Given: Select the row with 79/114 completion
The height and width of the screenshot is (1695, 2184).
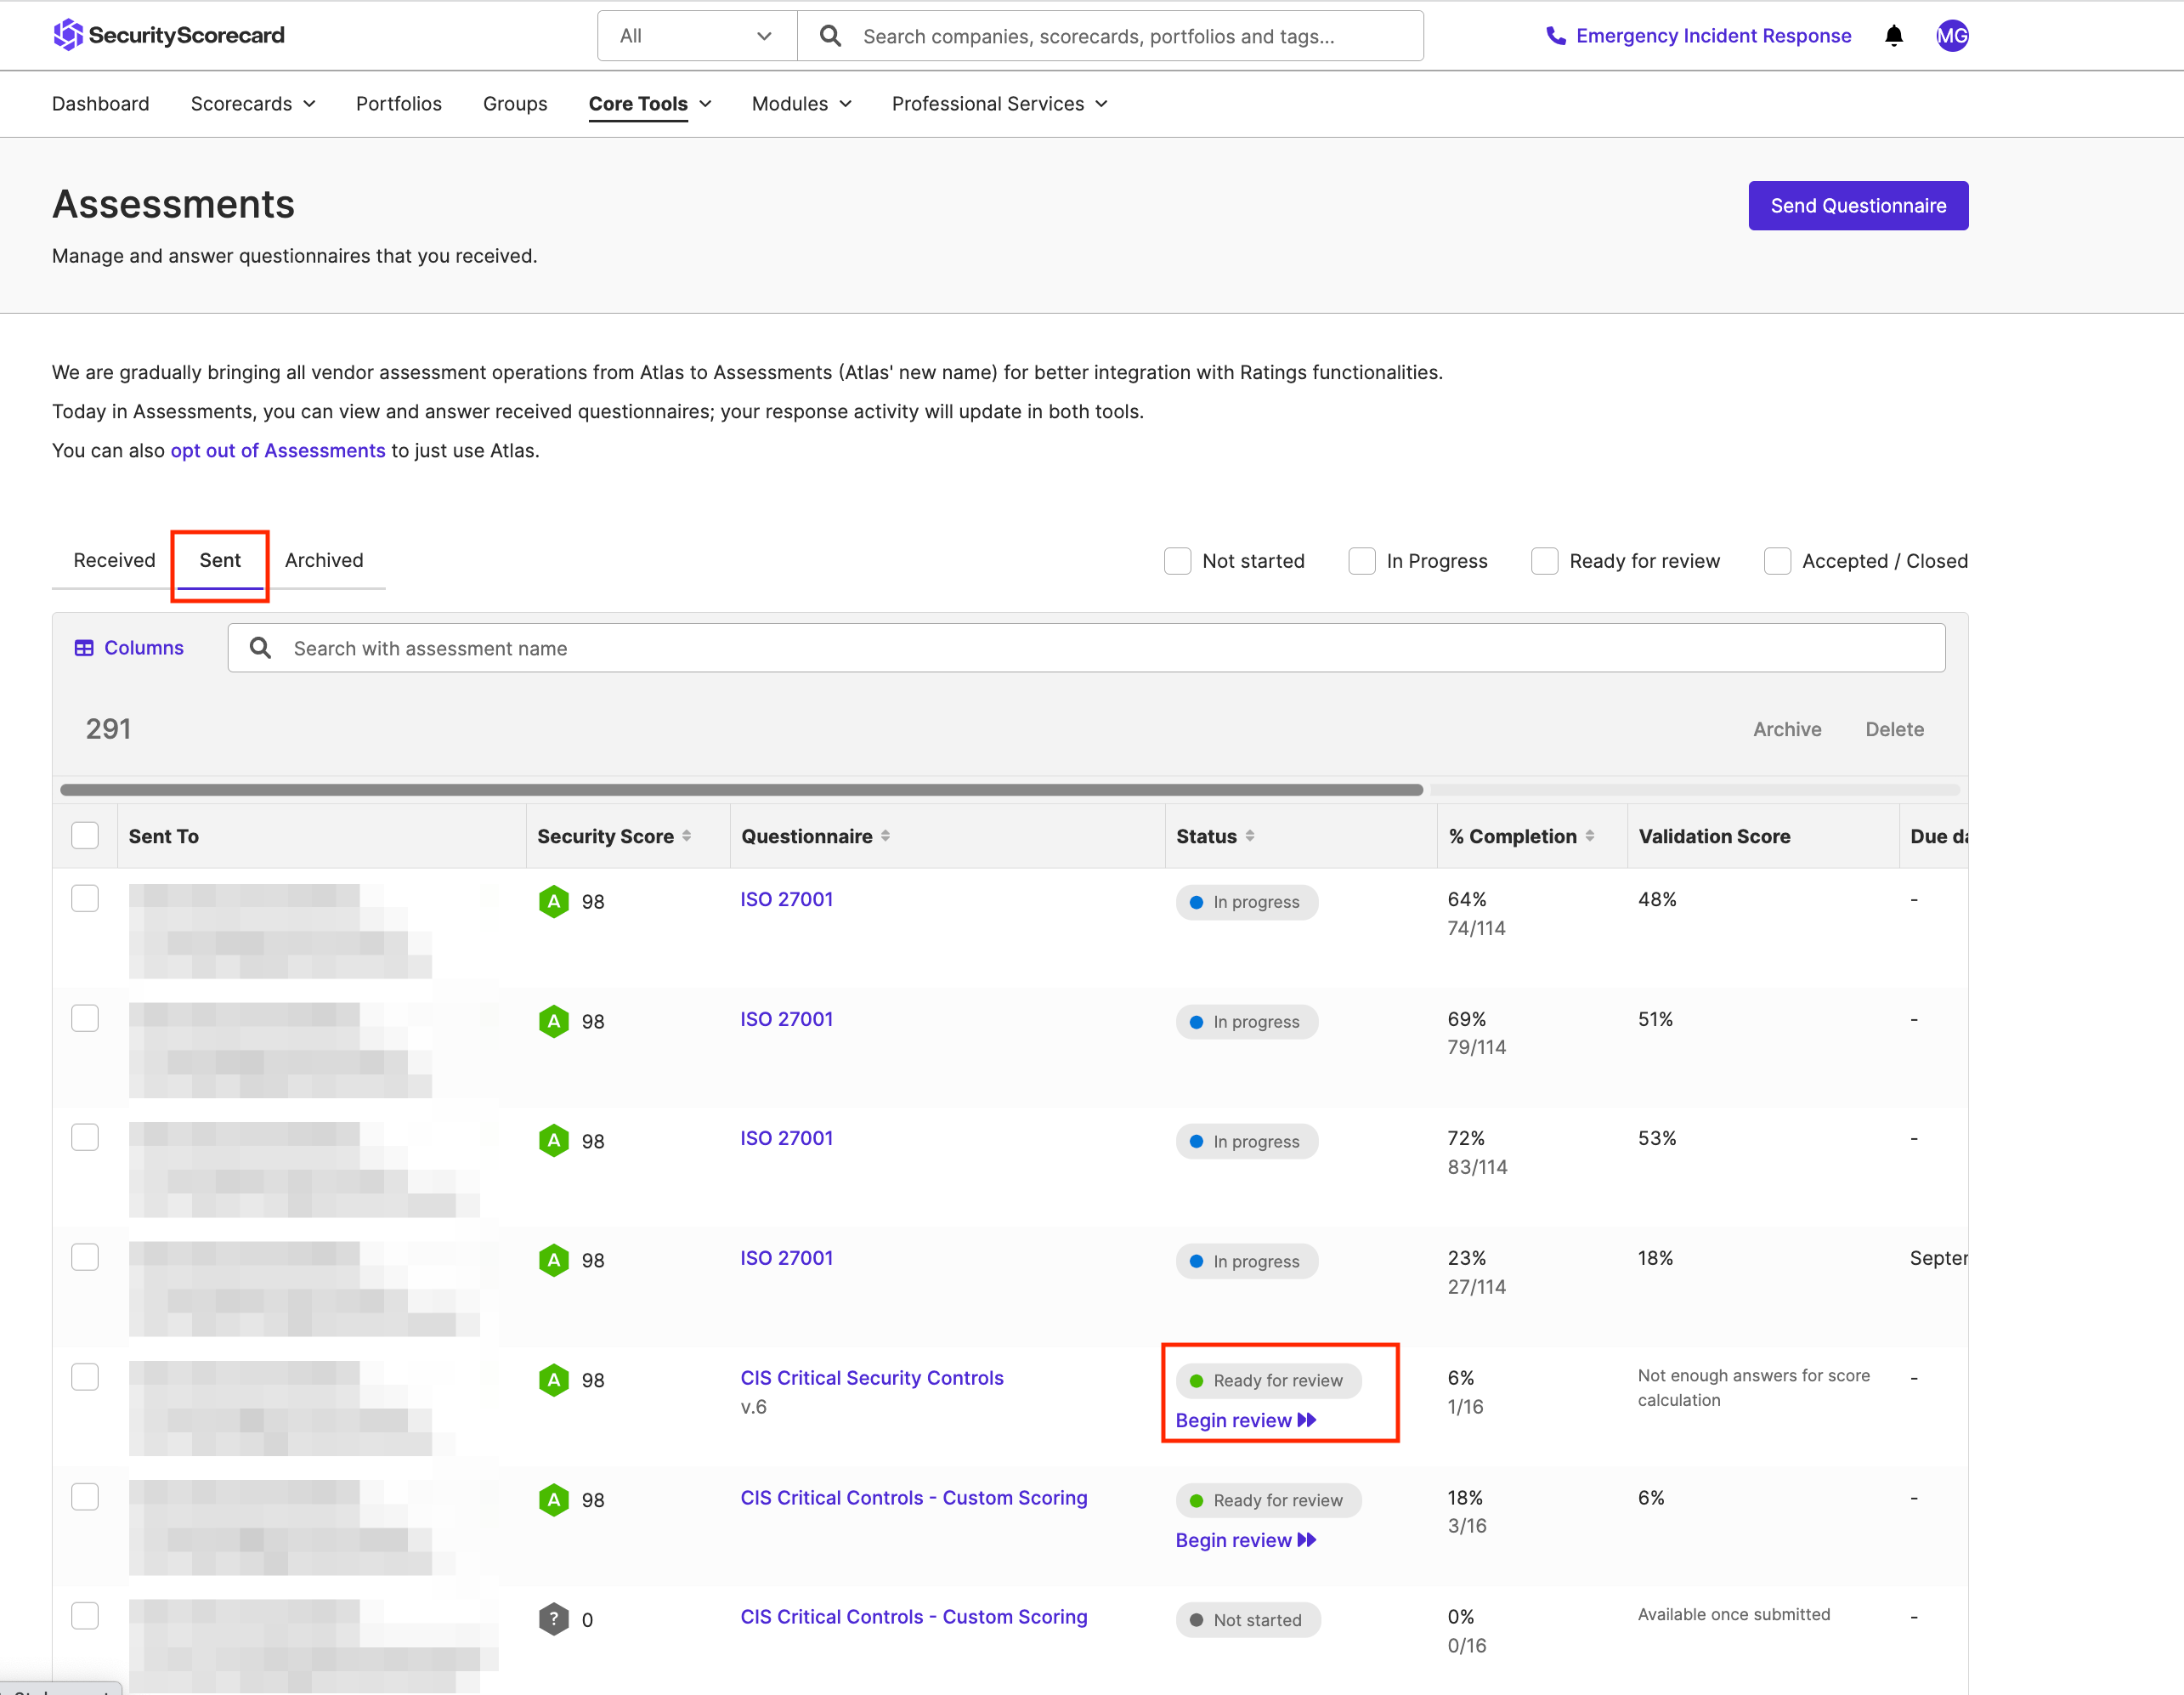Looking at the screenshot, I should [85, 1018].
